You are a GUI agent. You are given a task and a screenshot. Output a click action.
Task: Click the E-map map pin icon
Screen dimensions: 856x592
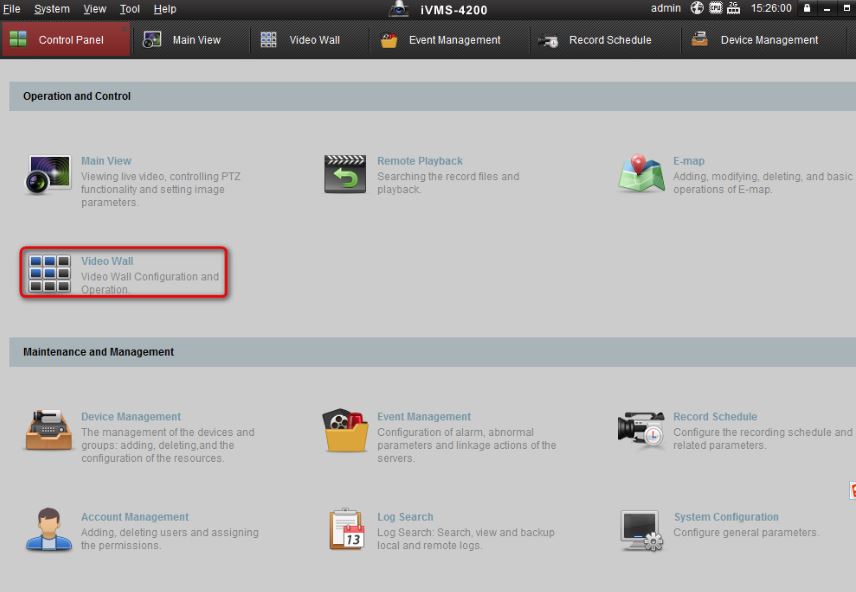(x=641, y=174)
